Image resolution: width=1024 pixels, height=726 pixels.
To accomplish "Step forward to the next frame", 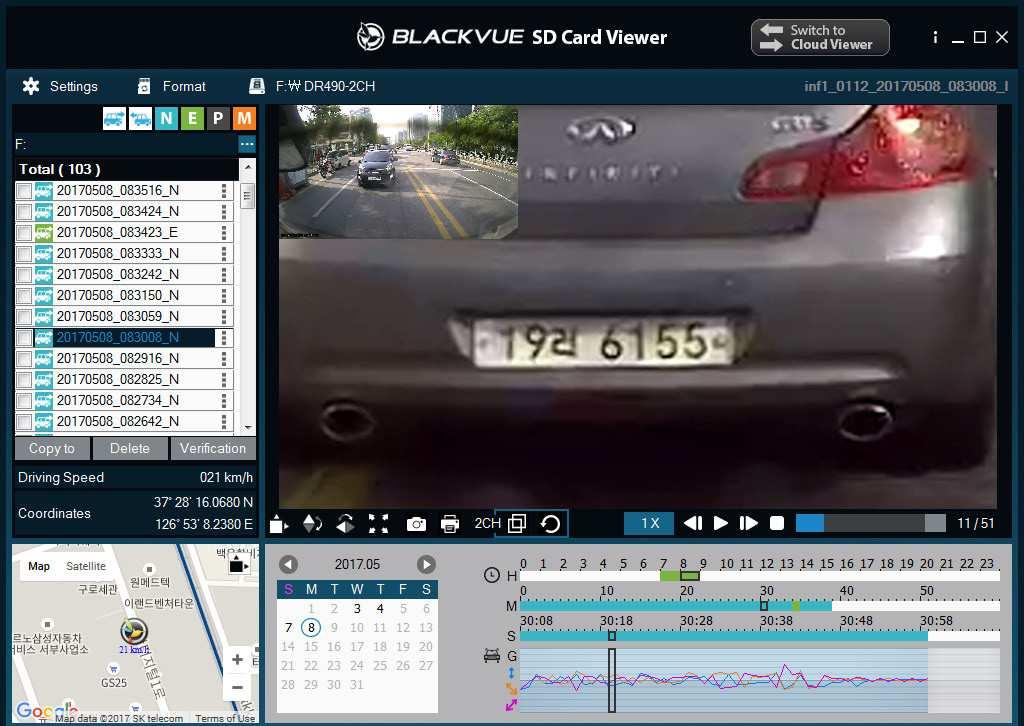I will [x=748, y=524].
